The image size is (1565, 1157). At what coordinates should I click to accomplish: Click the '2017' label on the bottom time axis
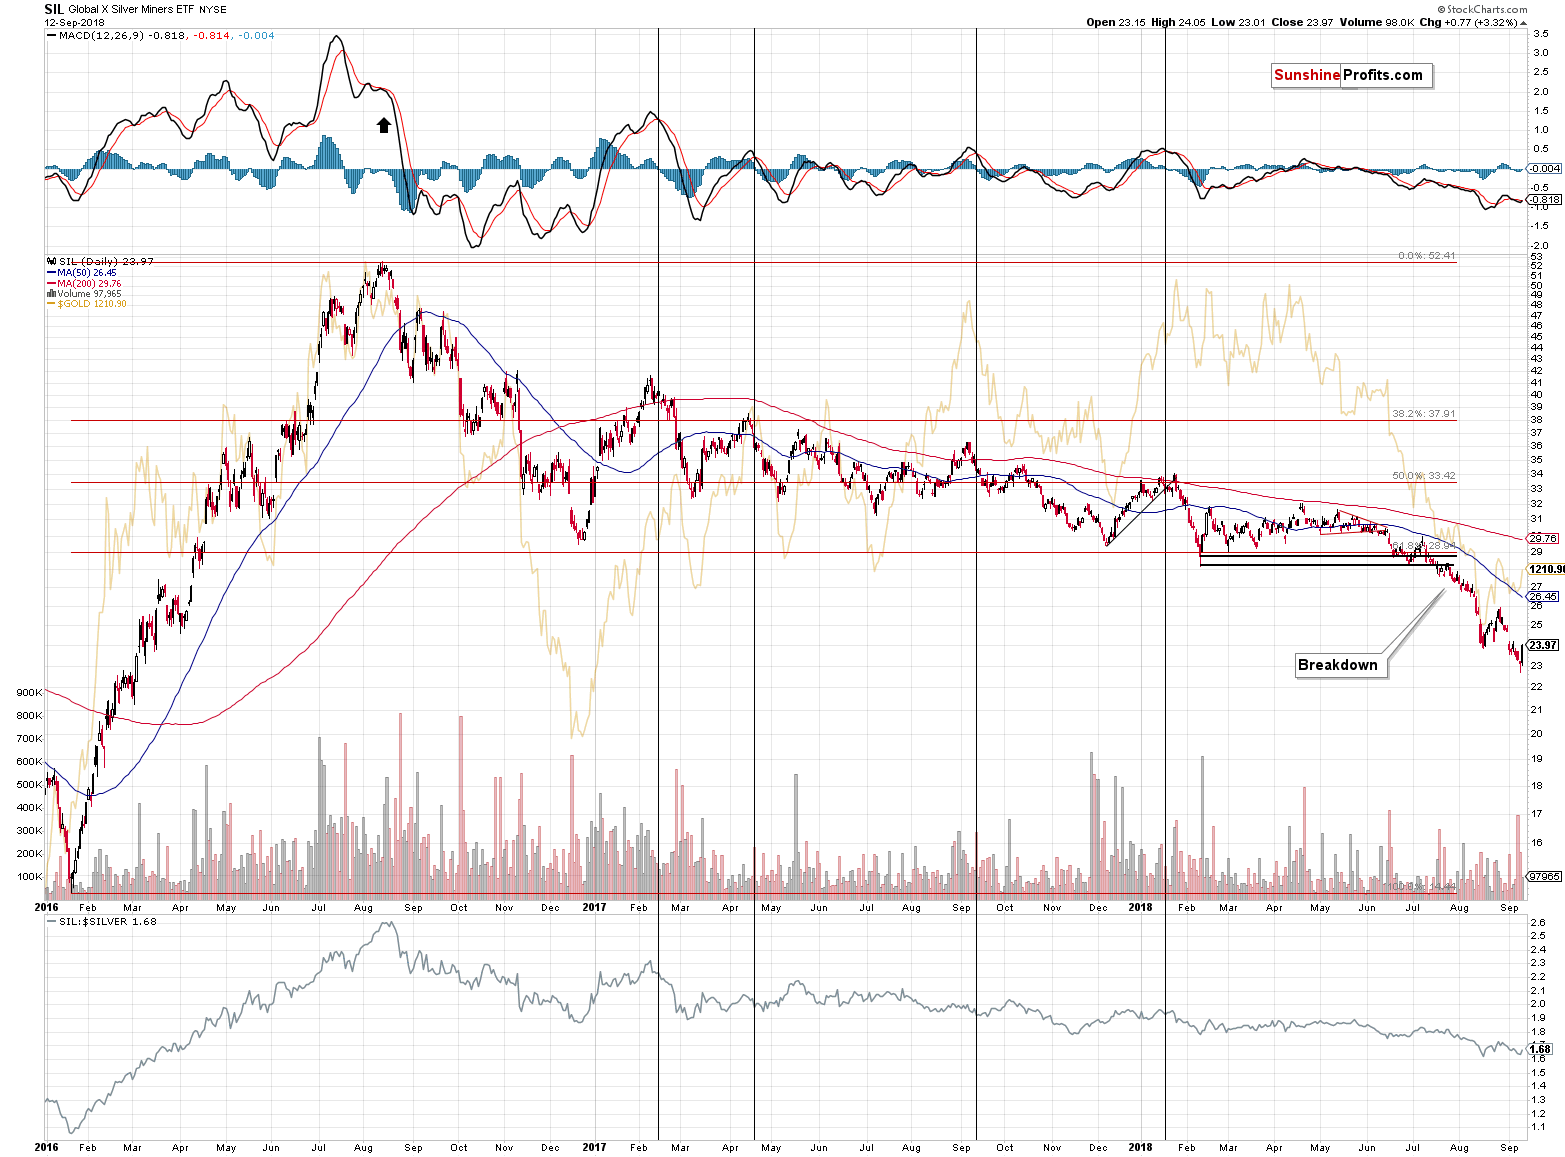[x=594, y=1147]
